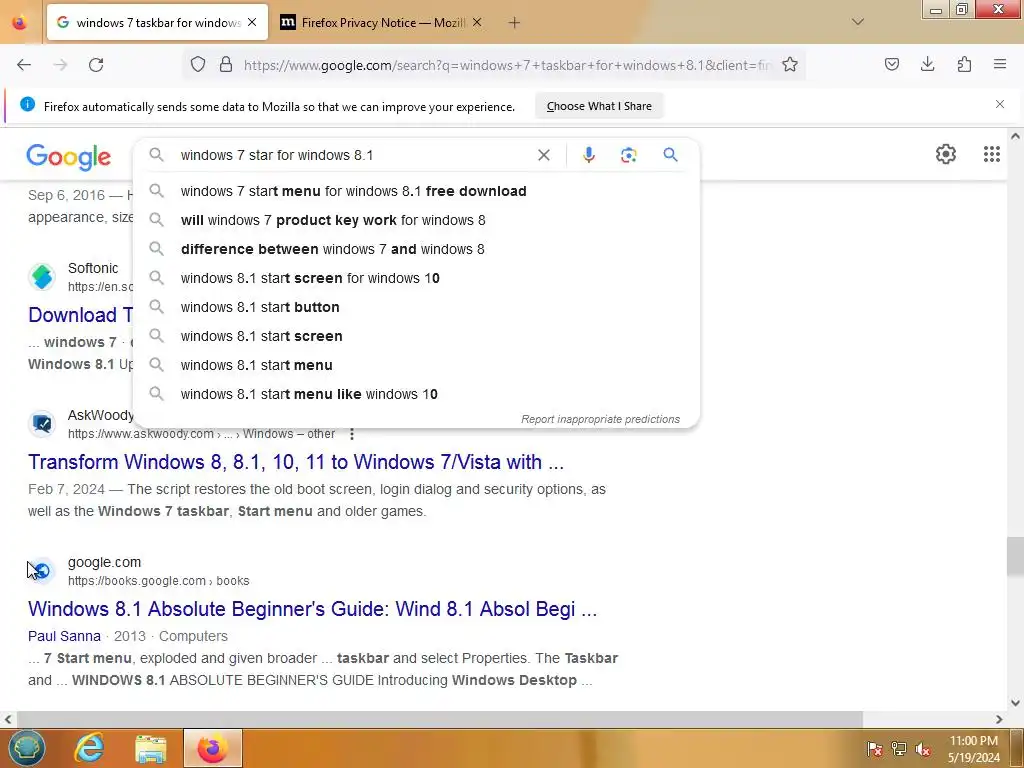Click the Firefox taskbar button
Image resolution: width=1024 pixels, height=768 pixels.
pyautogui.click(x=212, y=748)
